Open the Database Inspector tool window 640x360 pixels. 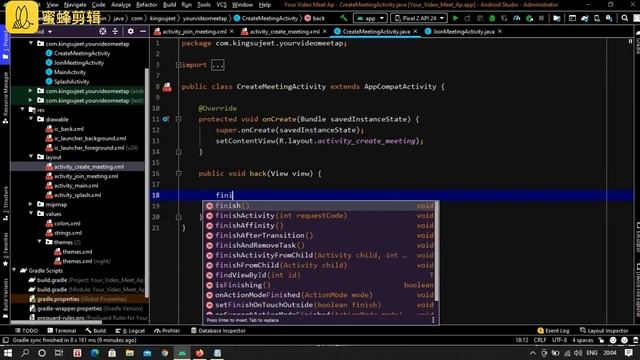click(x=218, y=331)
